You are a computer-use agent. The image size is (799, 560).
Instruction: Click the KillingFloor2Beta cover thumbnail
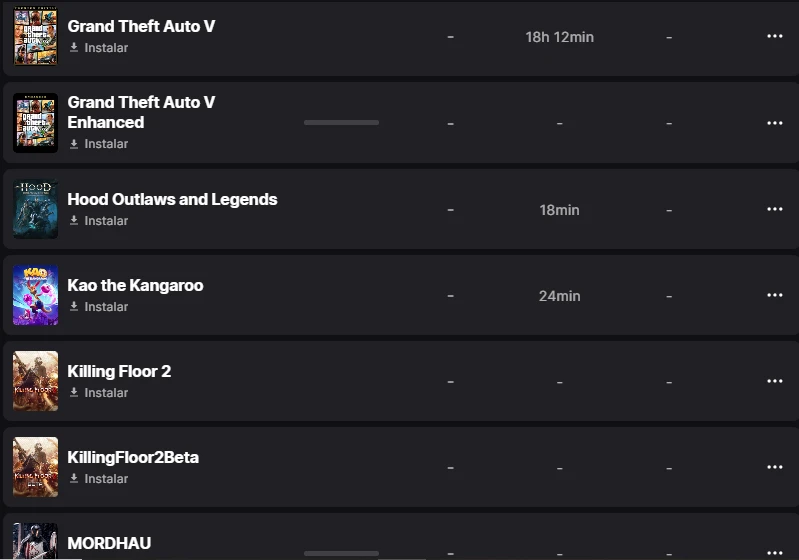(35, 468)
